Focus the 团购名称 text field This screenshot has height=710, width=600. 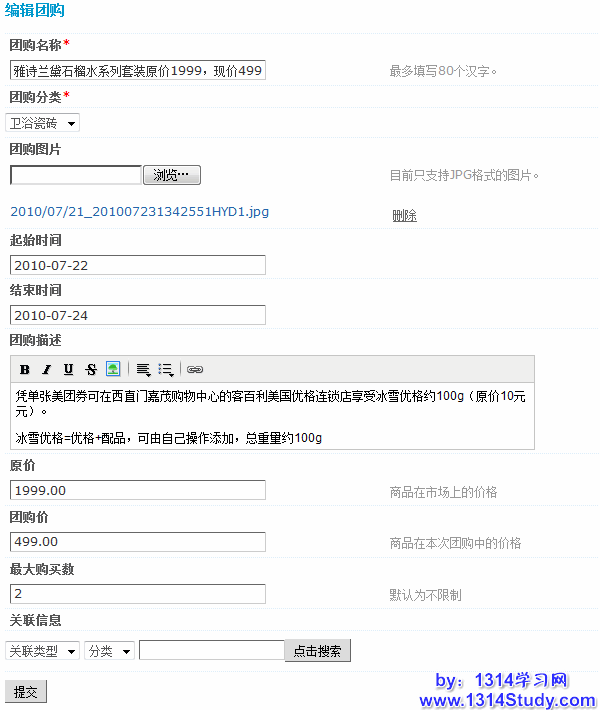(x=138, y=71)
